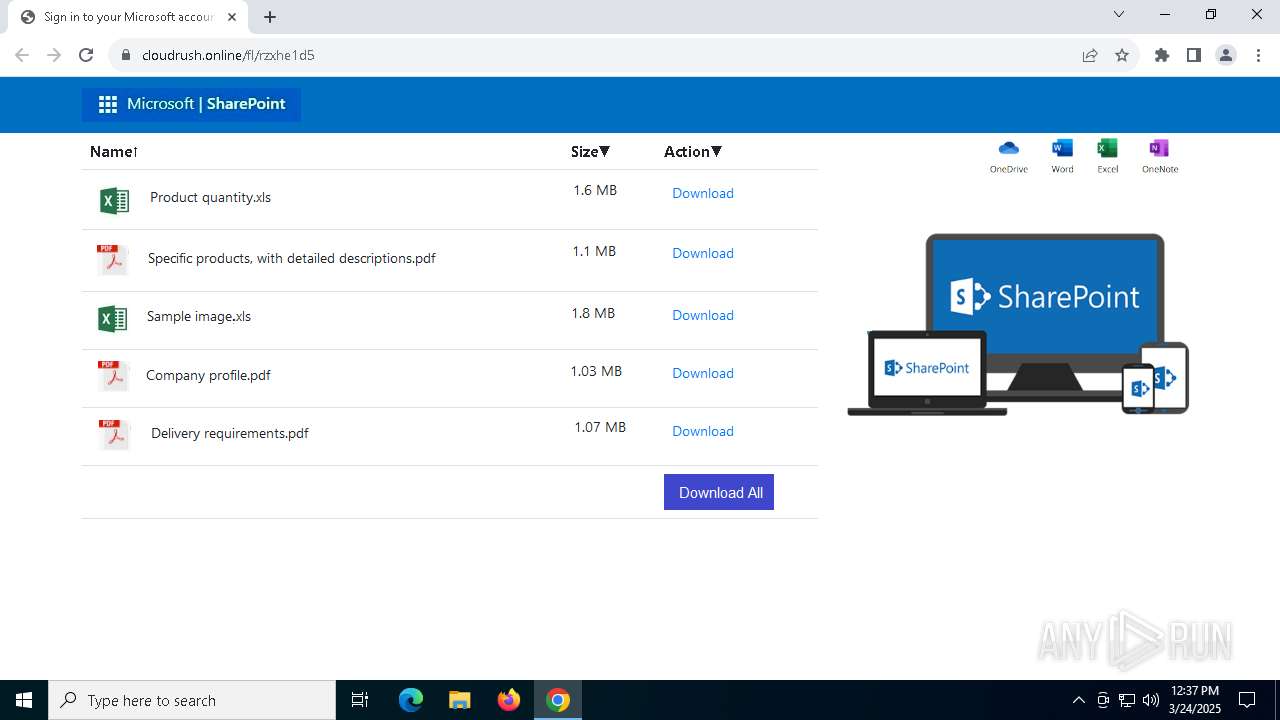
Task: Sort by the Name column header
Action: 114,152
